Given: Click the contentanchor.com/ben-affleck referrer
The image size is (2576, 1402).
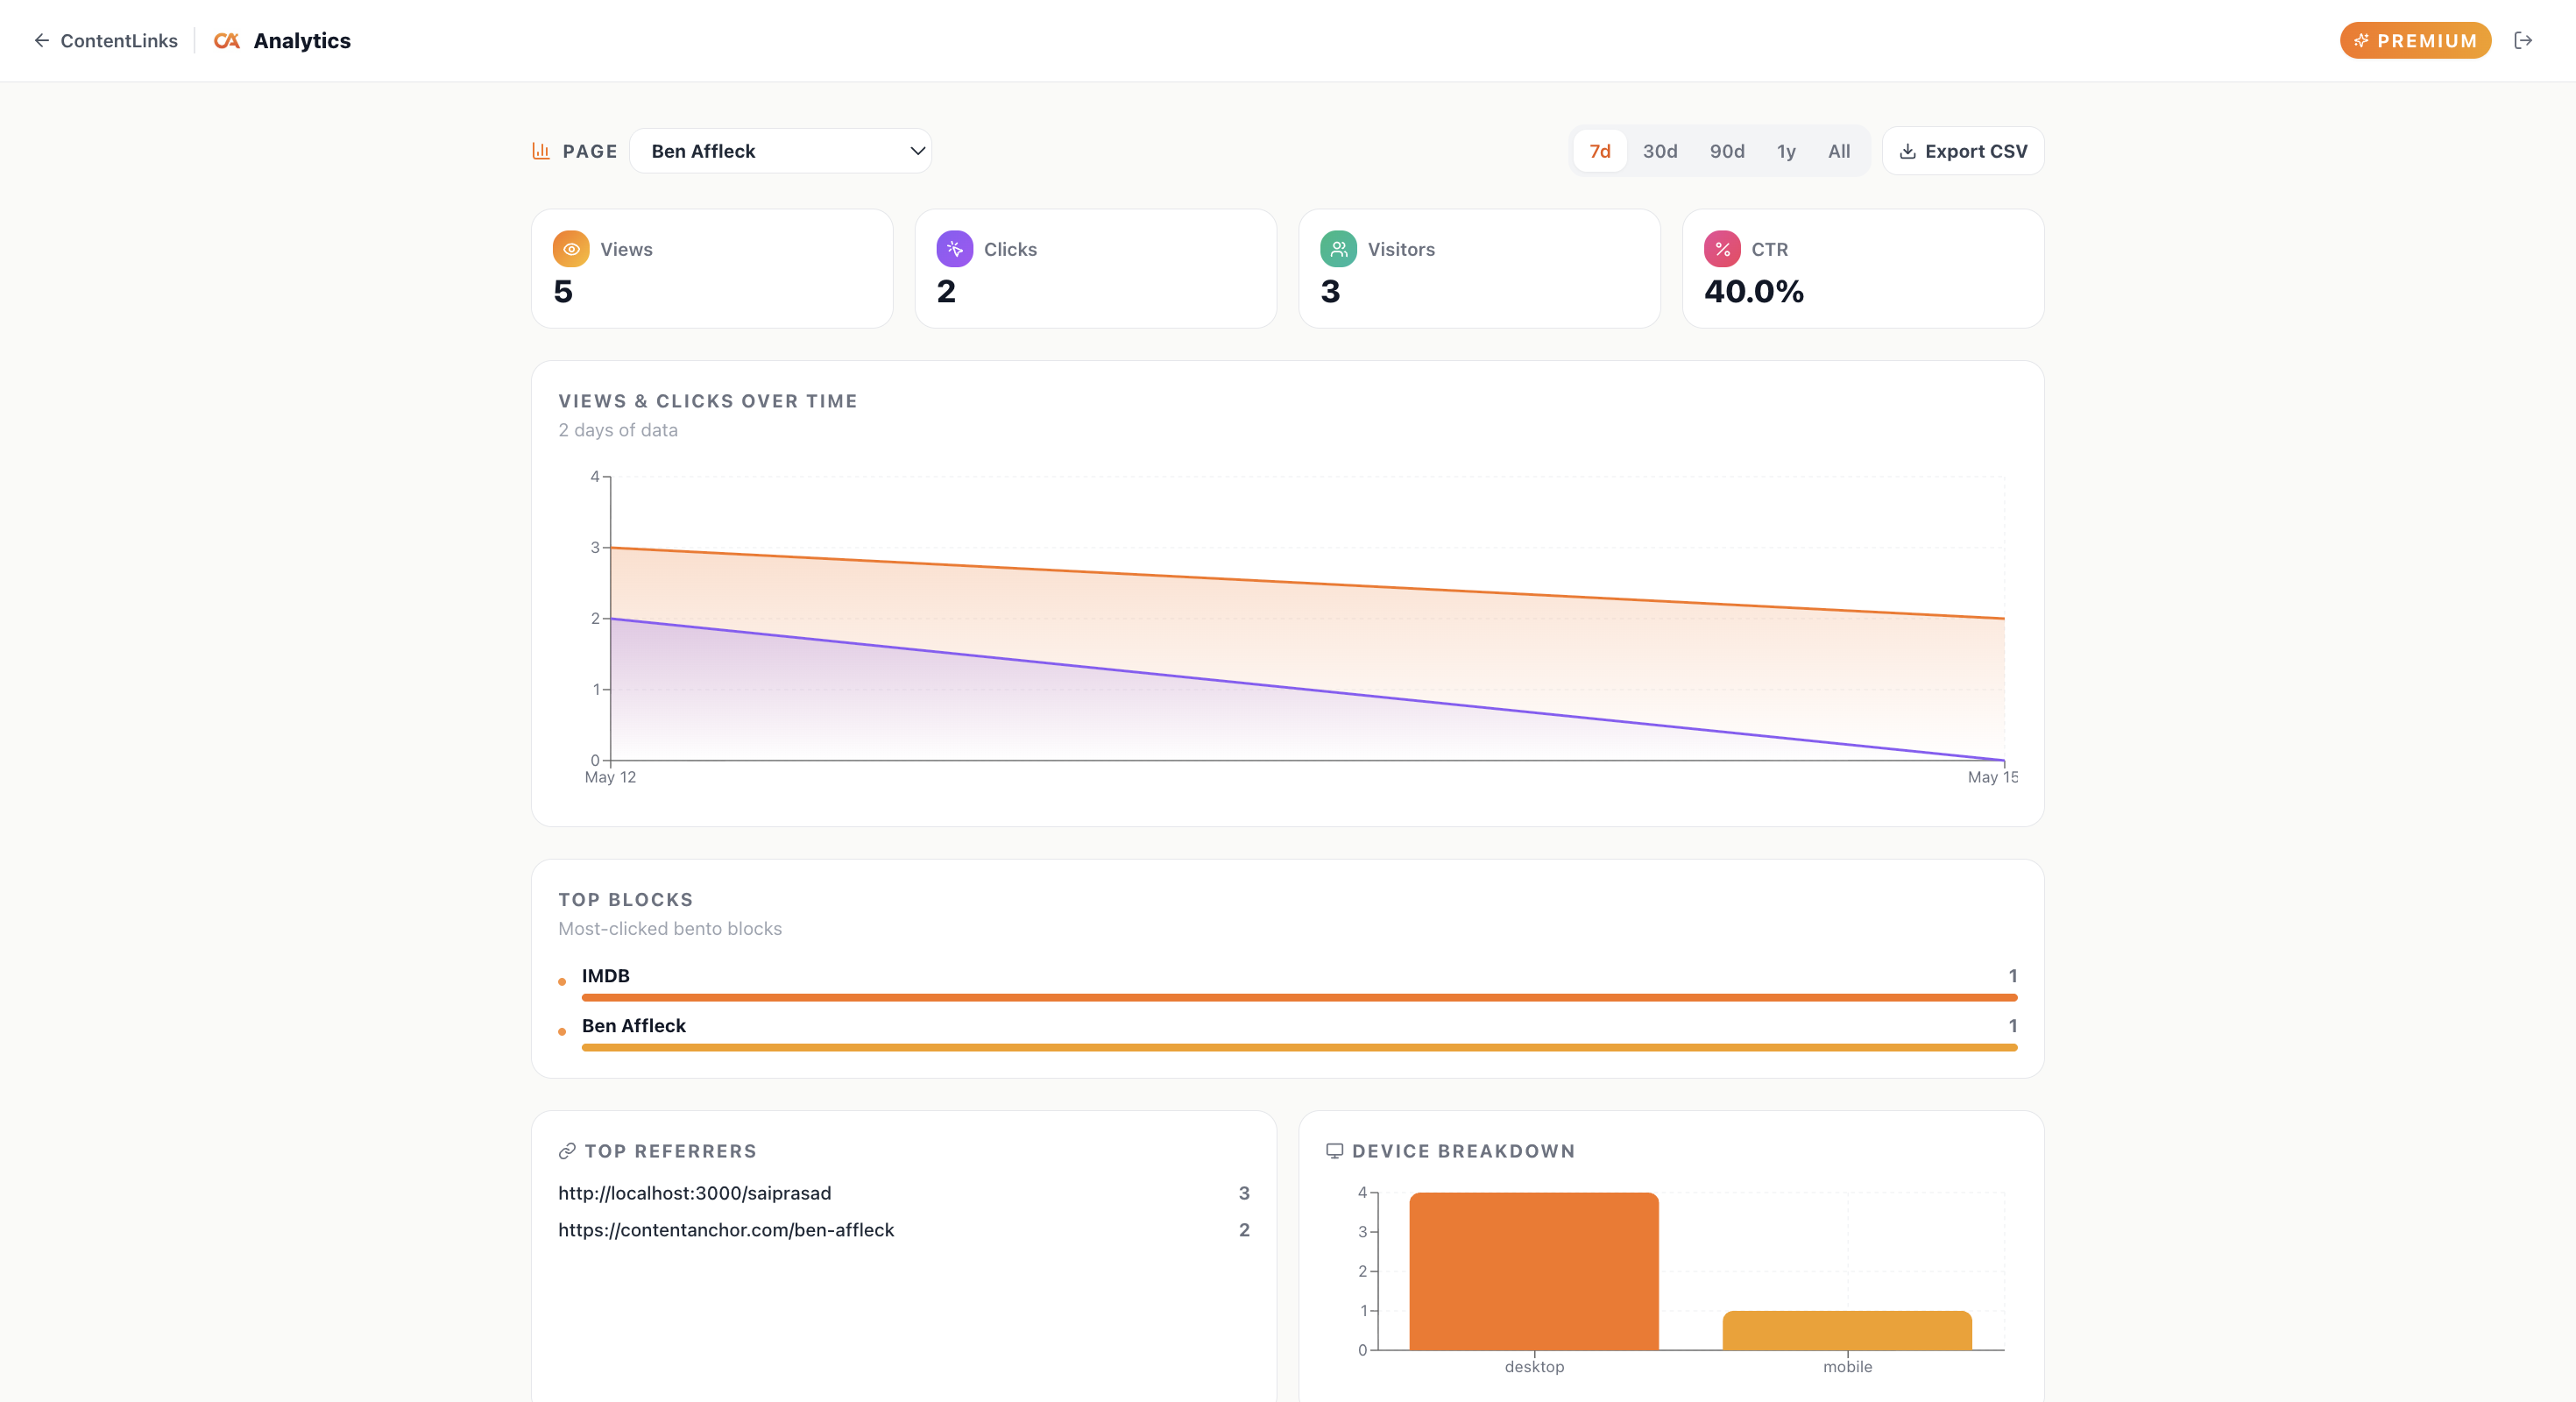Looking at the screenshot, I should tap(726, 1230).
